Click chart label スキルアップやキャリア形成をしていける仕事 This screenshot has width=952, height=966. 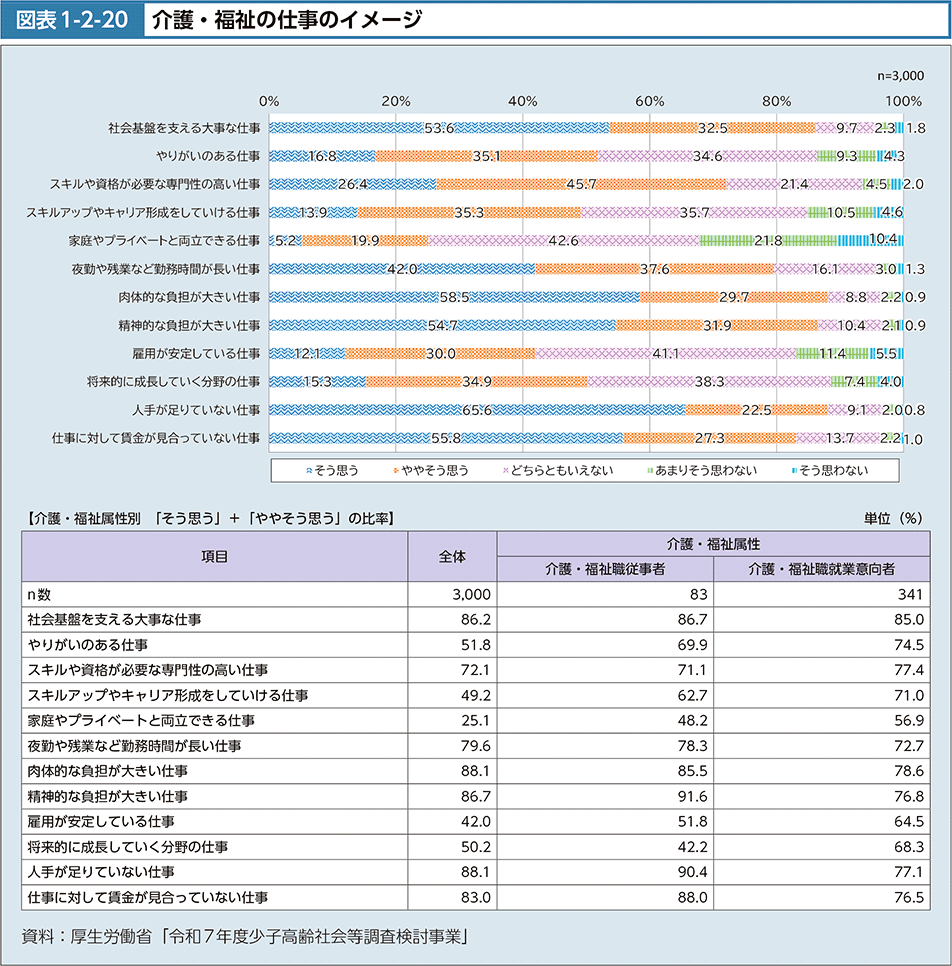(x=143, y=213)
